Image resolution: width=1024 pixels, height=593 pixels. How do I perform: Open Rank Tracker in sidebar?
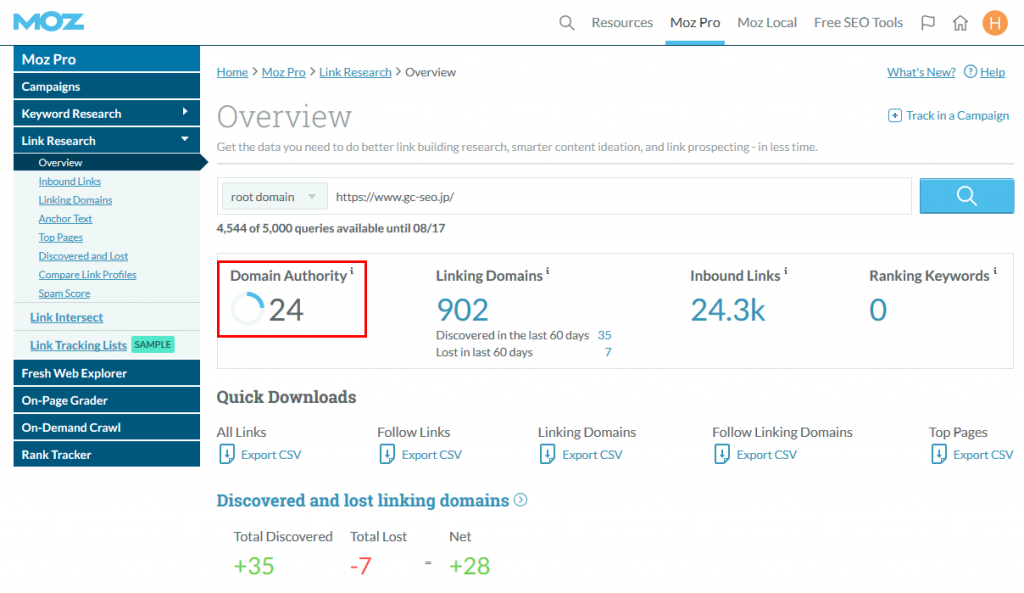pos(106,455)
